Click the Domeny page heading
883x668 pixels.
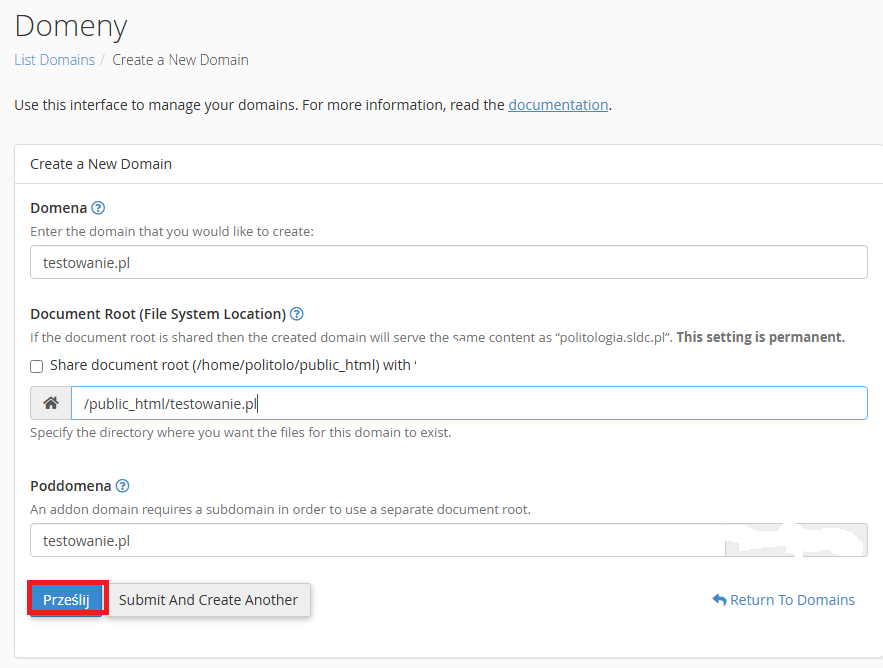[x=71, y=25]
